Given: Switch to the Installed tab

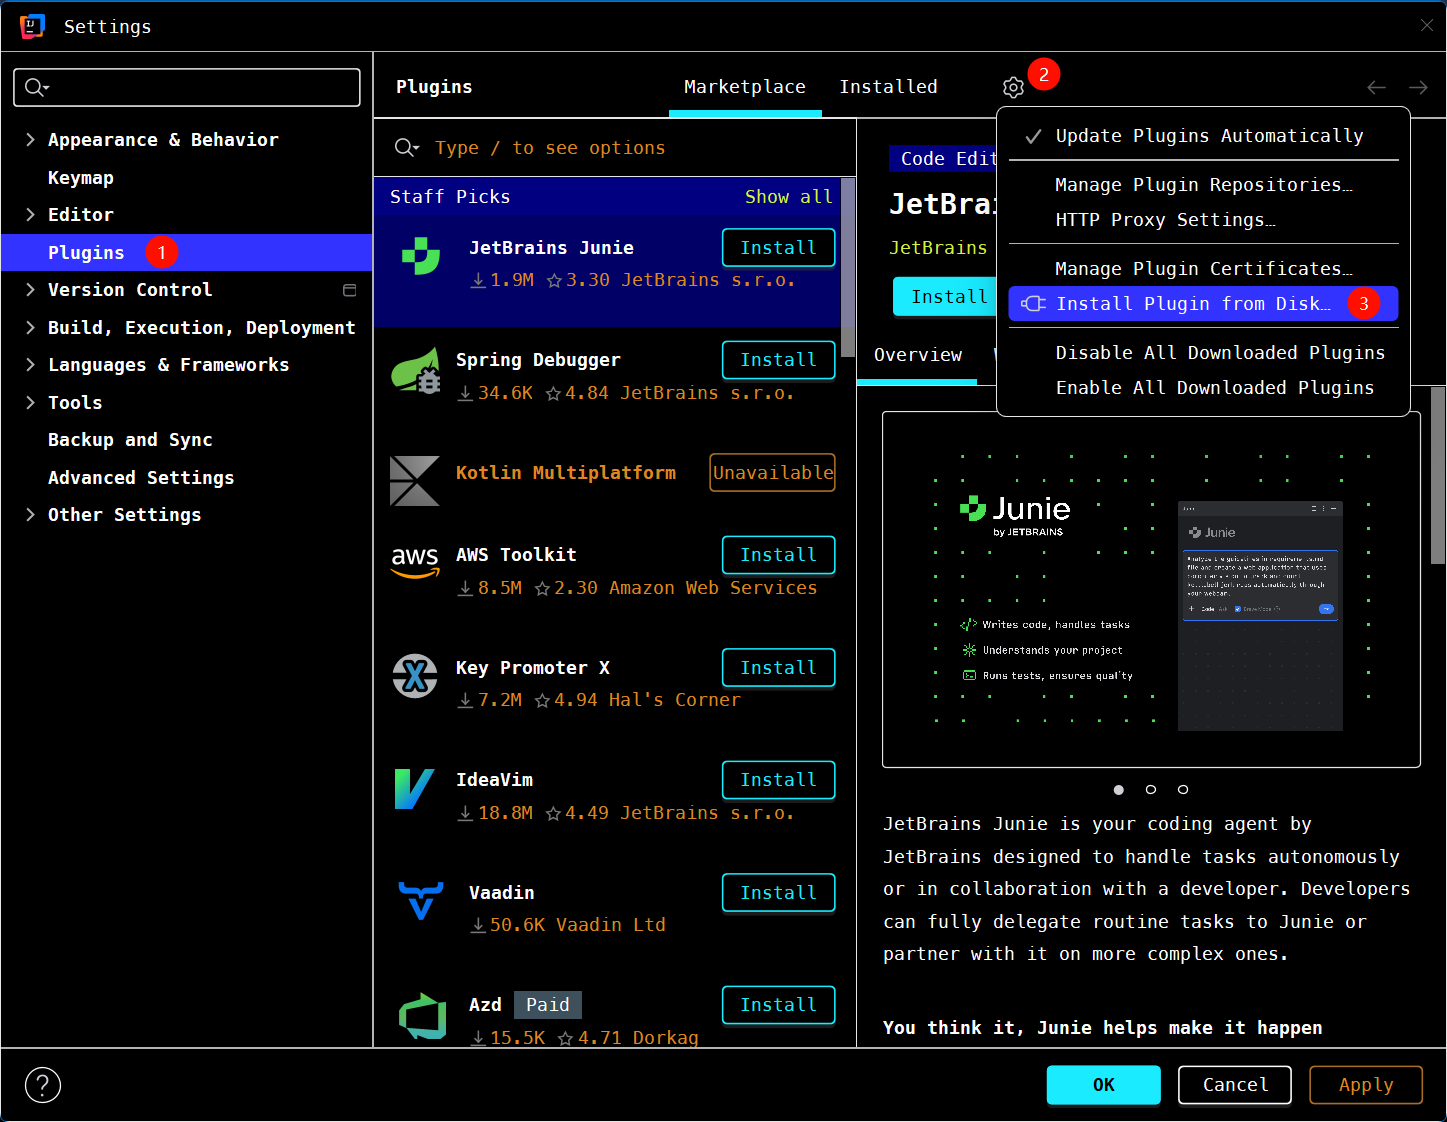Looking at the screenshot, I should pyautogui.click(x=888, y=87).
